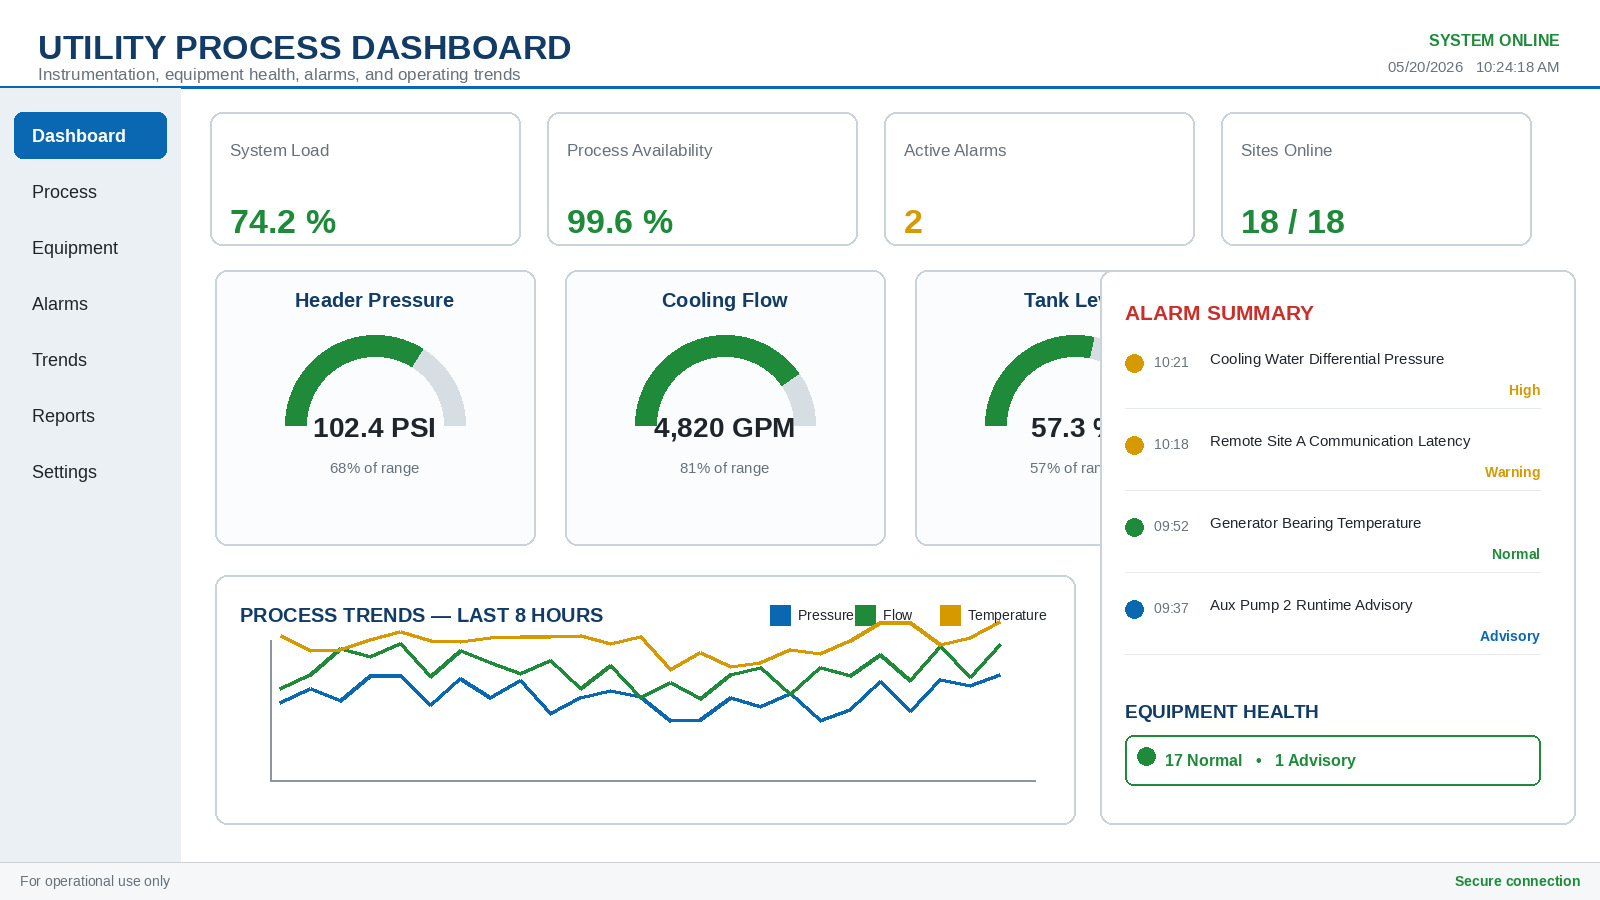Click the 10:24:18 AM clock

[1517, 67]
